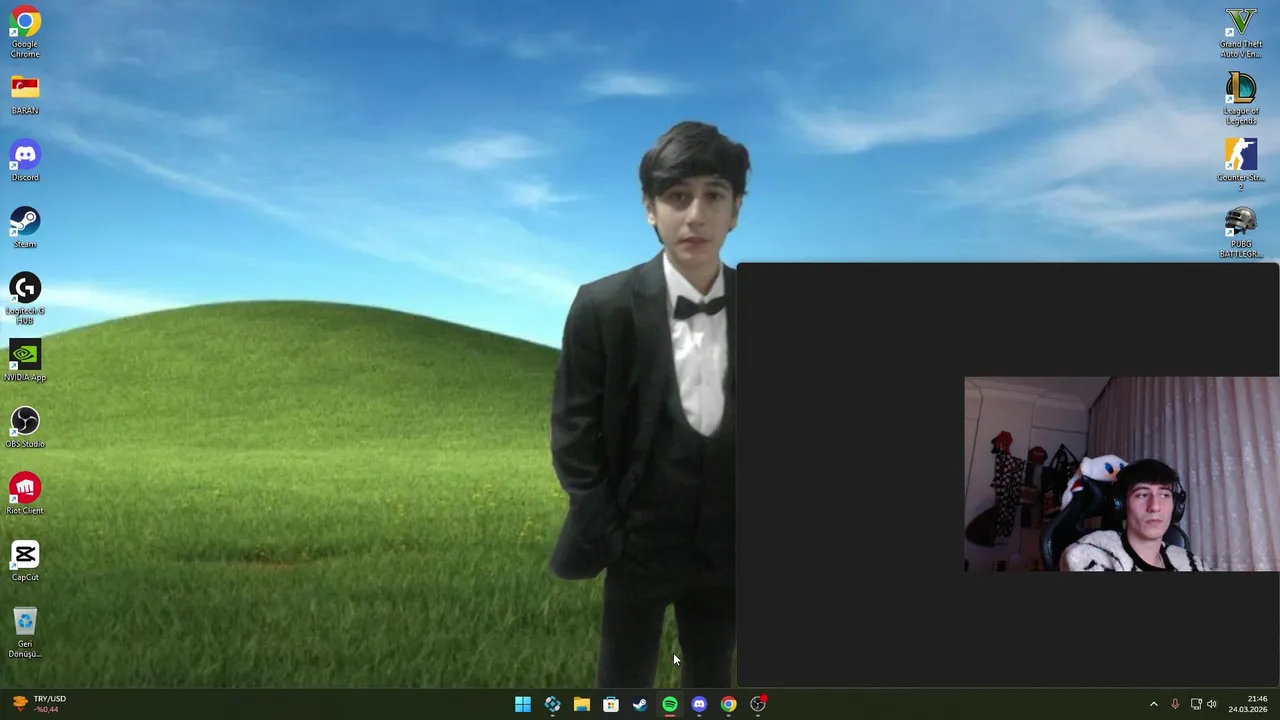Viewport: 1280px width, 720px height.
Task: Open the NVIDIA App desktop icon
Action: pos(25,361)
